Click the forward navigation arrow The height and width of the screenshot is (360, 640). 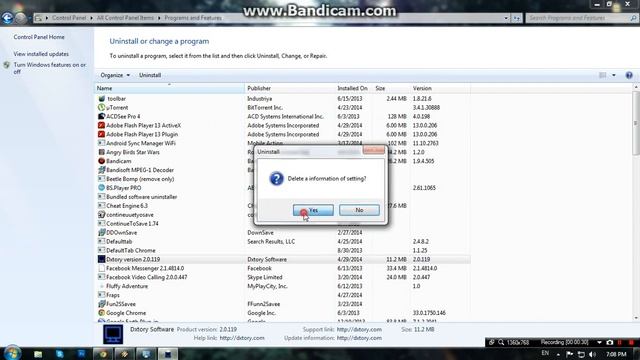tap(20, 18)
